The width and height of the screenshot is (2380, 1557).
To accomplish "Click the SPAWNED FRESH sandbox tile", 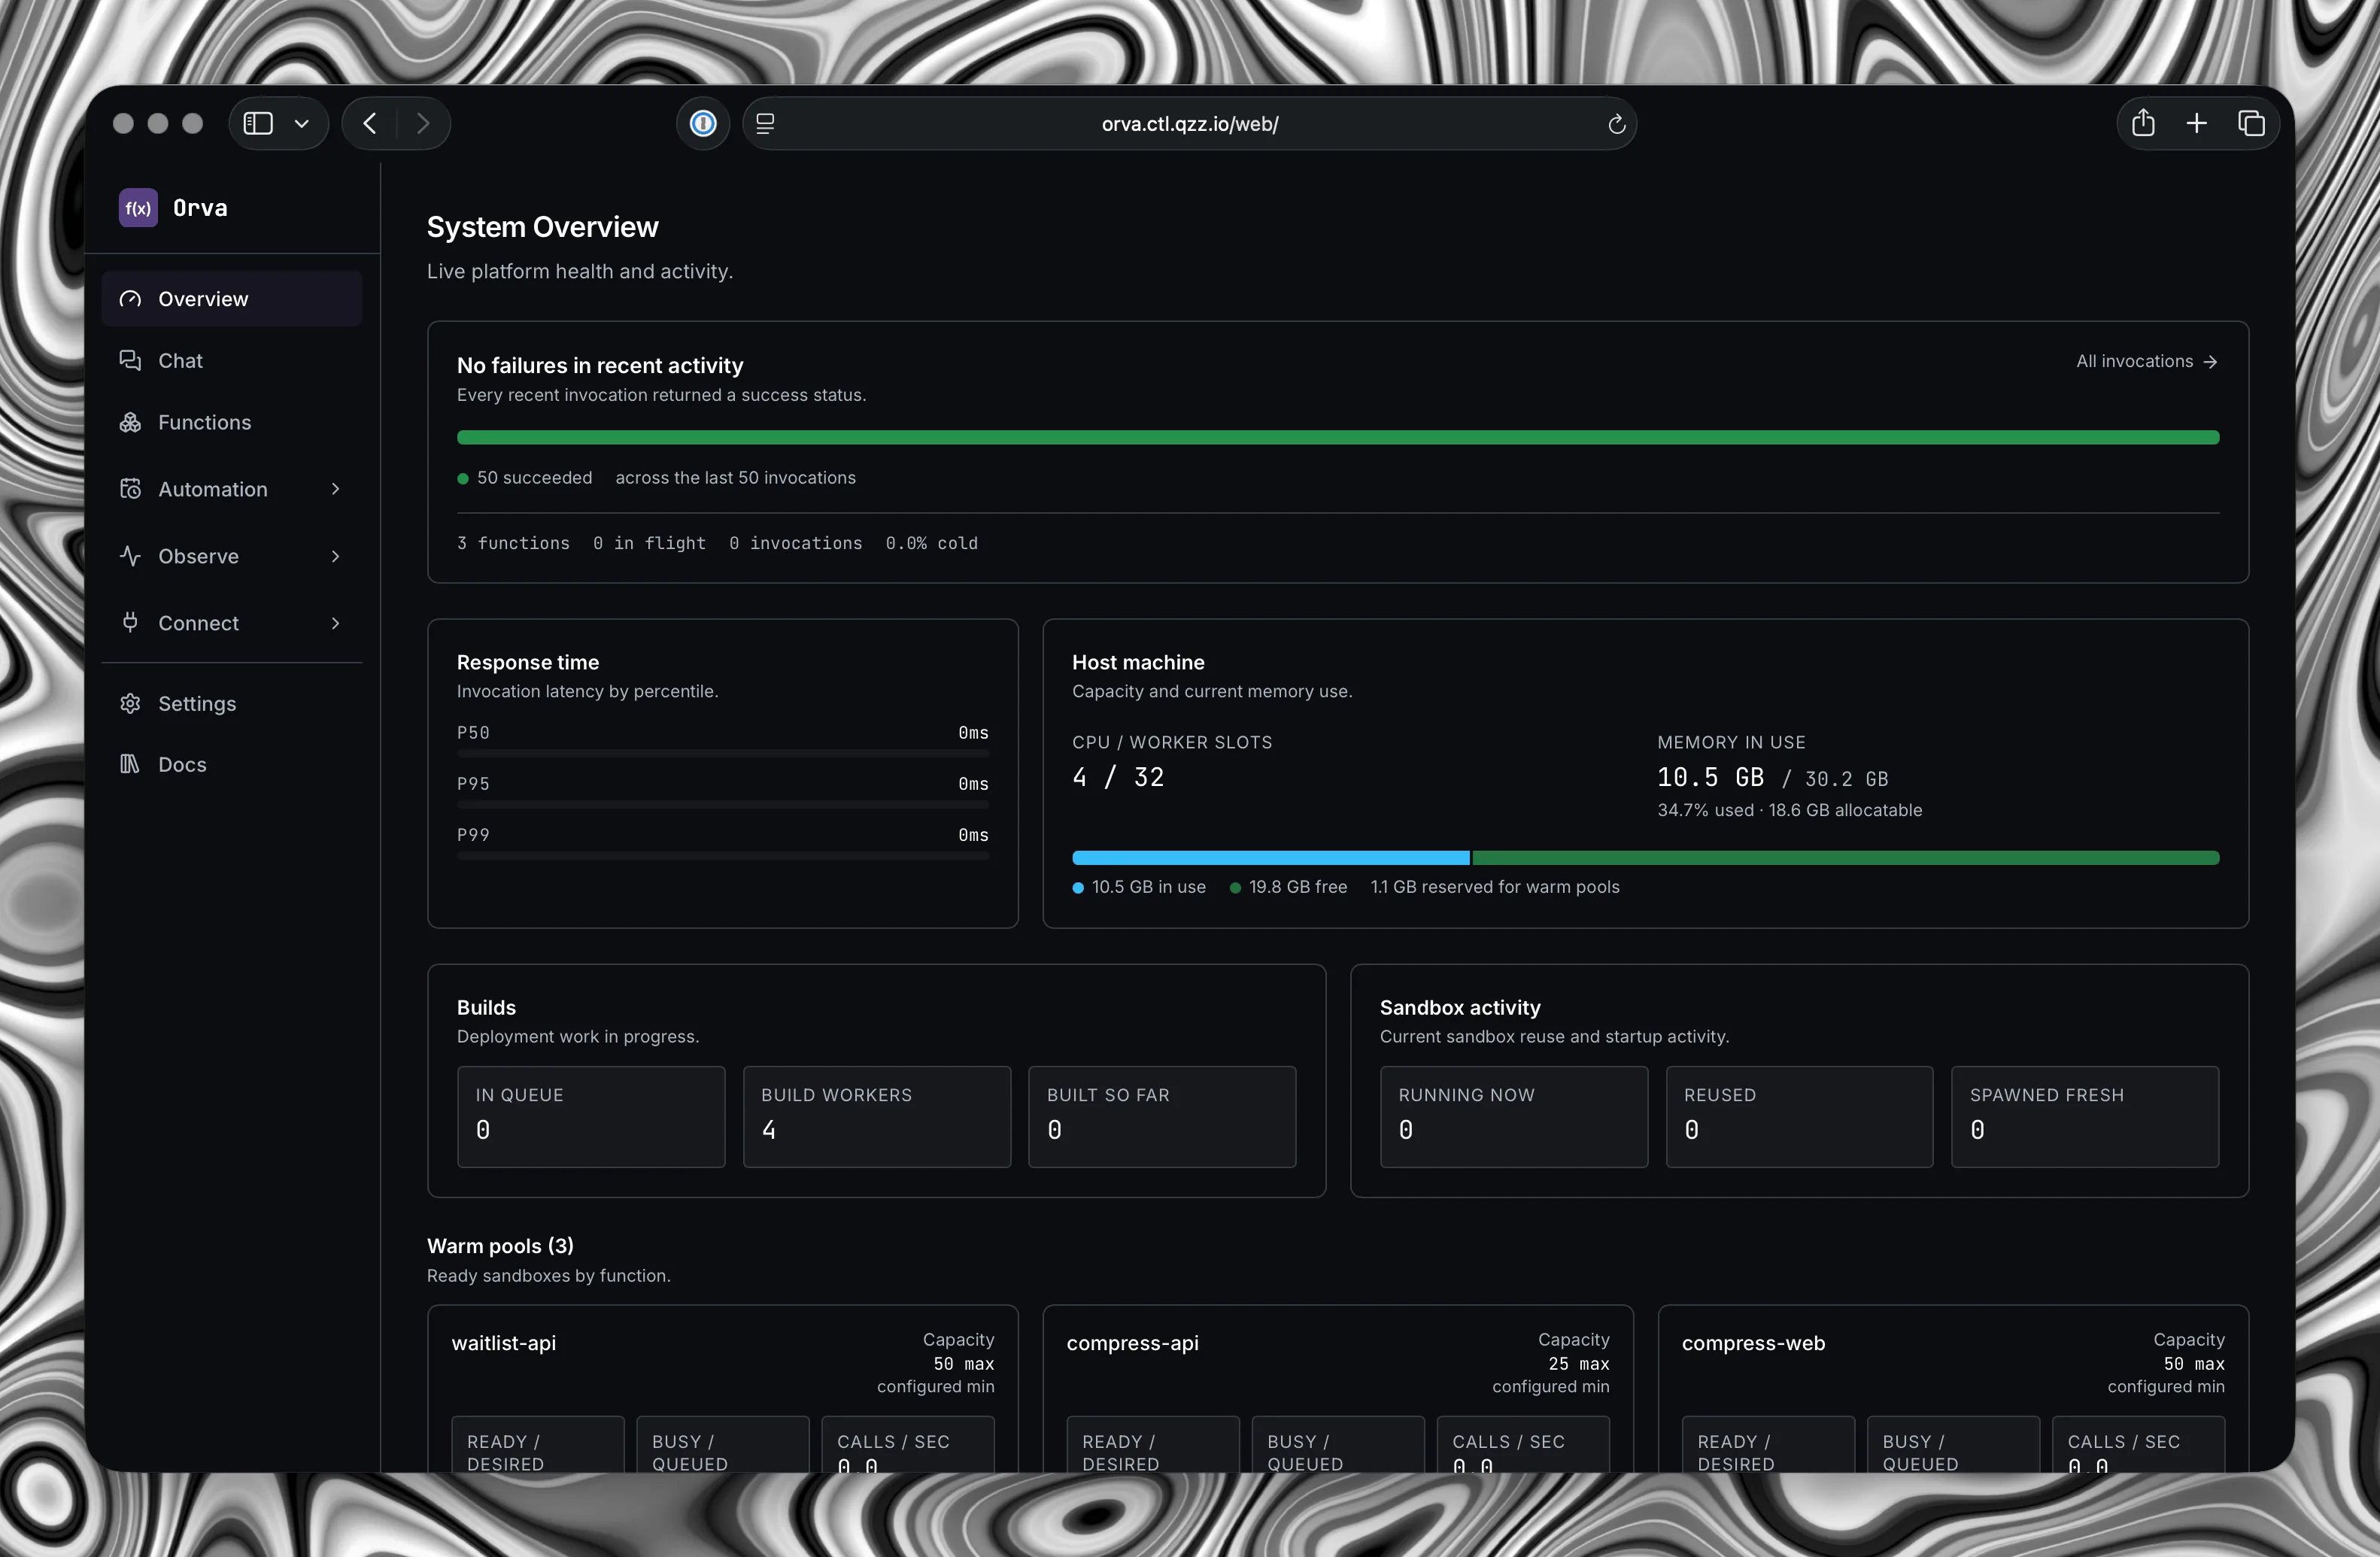I will click(x=2085, y=1116).
